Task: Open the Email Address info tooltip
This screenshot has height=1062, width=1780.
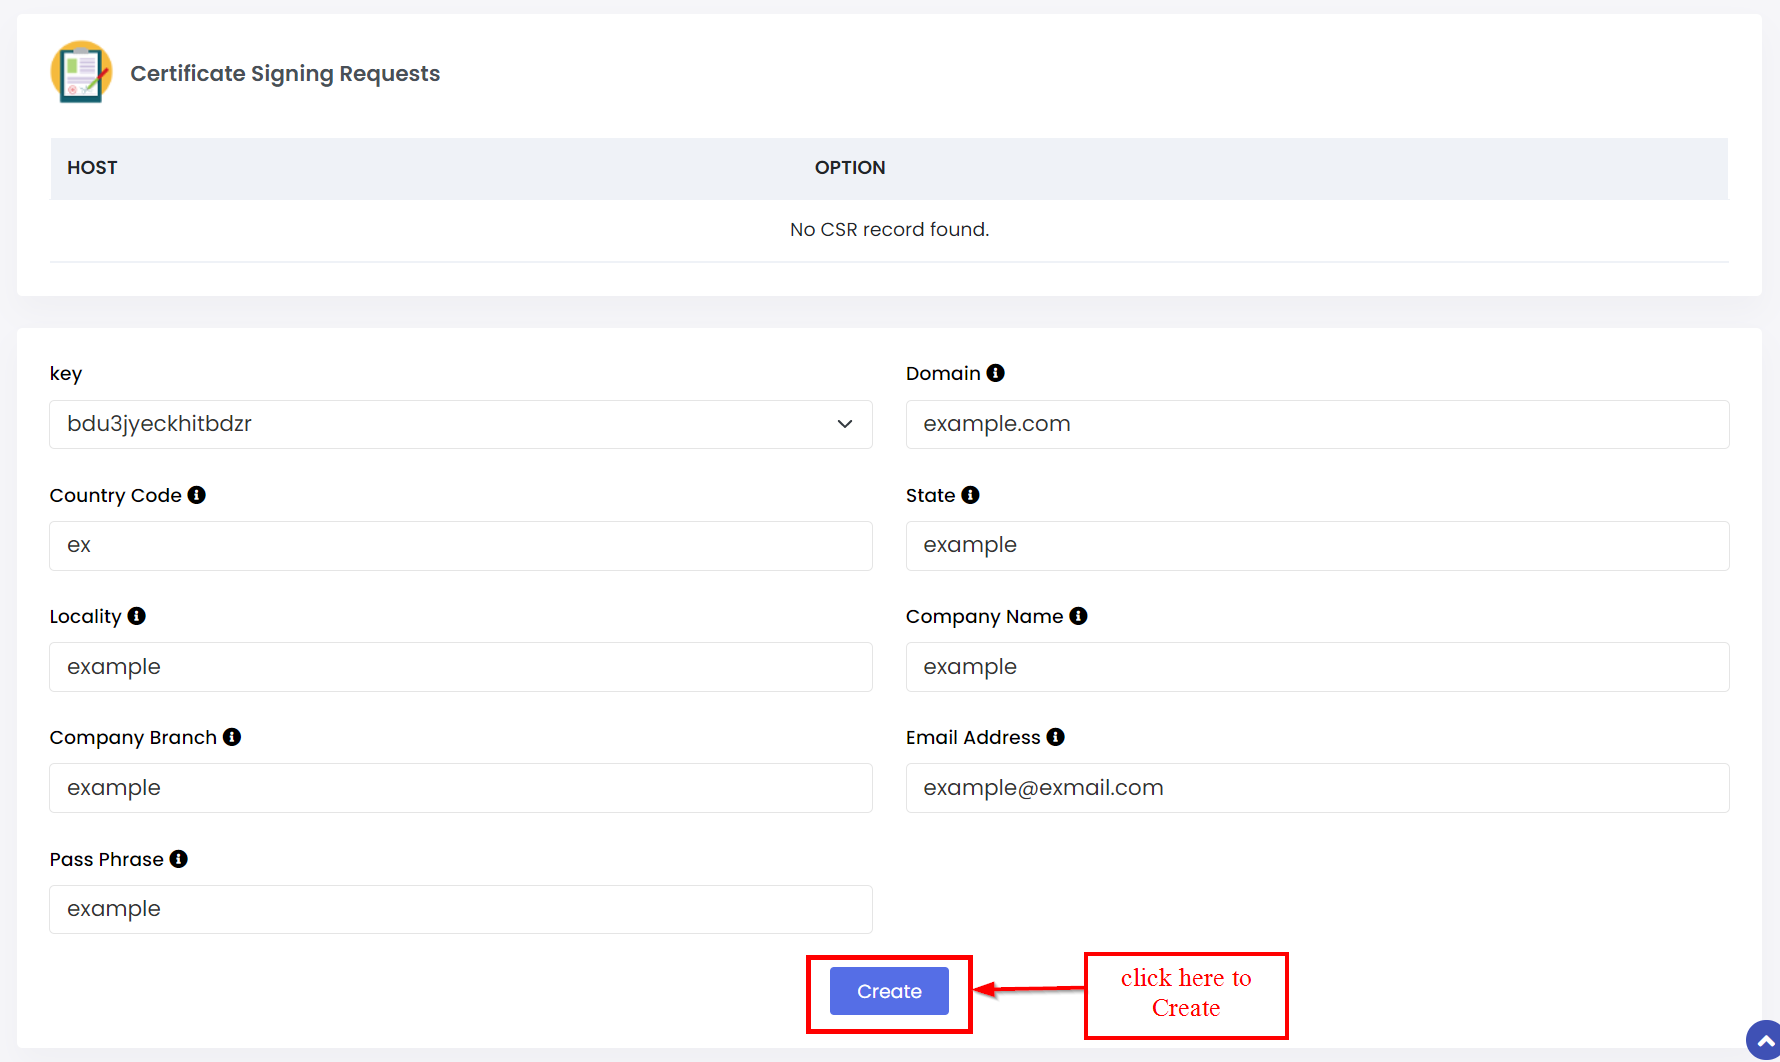Action: [1055, 737]
